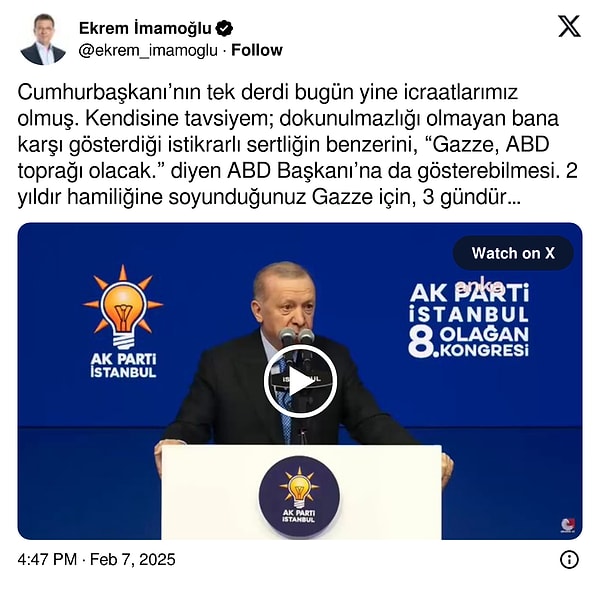Click the AK Parti İstanbul lightbulb logo on the left
Image resolution: width=600 pixels, height=590 pixels.
(123, 321)
